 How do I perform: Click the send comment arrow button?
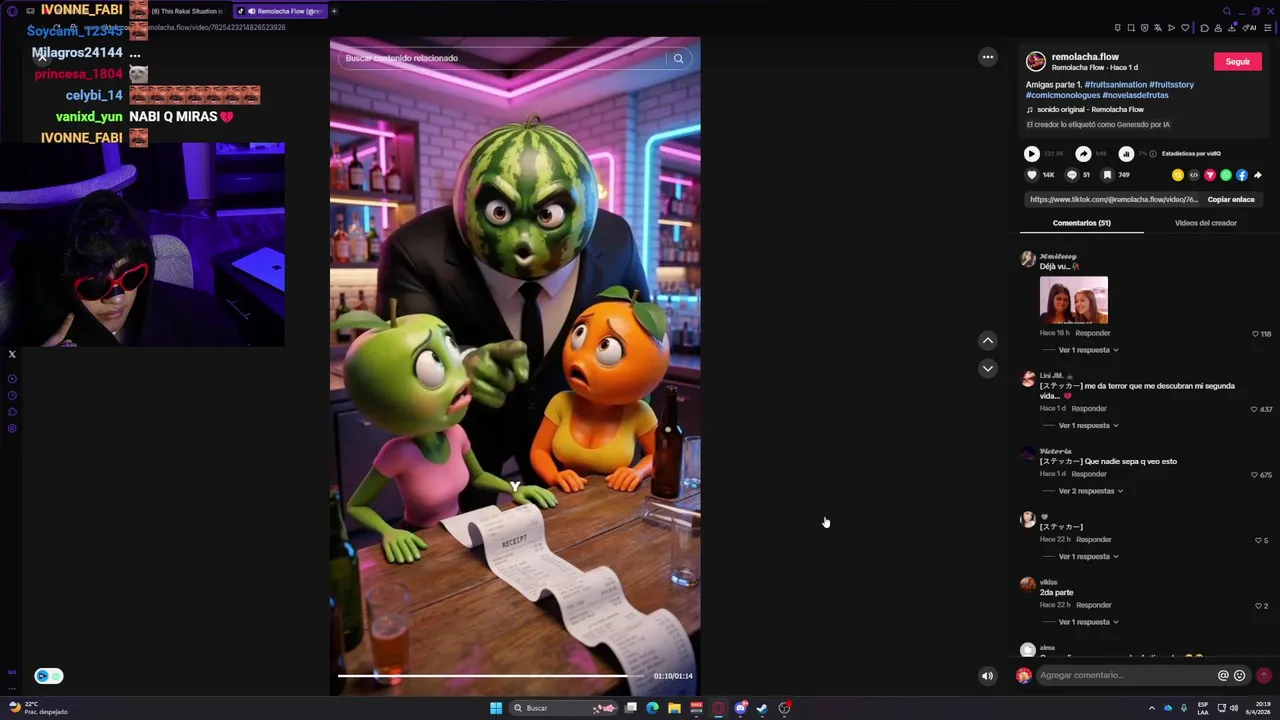[x=1264, y=675]
